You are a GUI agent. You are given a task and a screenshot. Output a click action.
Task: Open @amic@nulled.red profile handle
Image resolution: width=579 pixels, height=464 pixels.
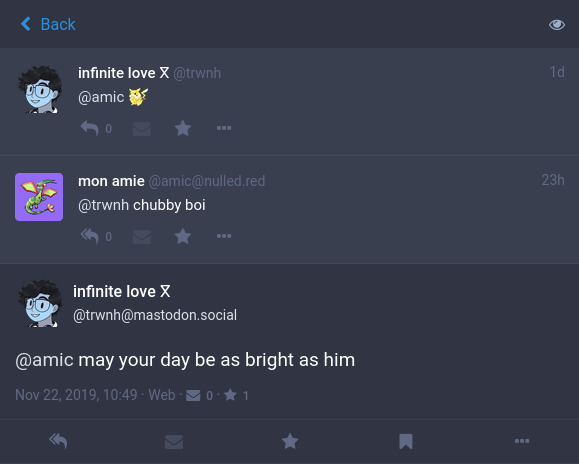(207, 181)
